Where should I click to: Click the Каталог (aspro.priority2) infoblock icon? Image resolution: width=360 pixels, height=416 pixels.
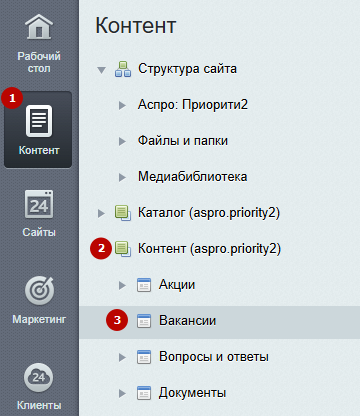point(123,213)
